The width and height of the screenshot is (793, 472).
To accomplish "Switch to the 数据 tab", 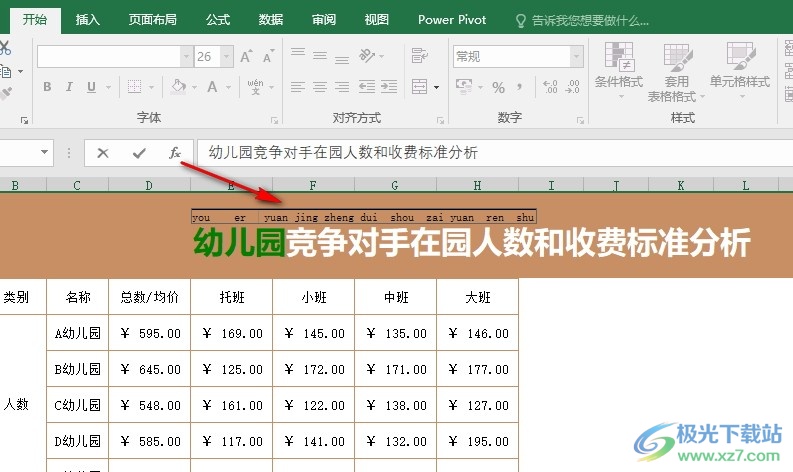I will pyautogui.click(x=271, y=20).
